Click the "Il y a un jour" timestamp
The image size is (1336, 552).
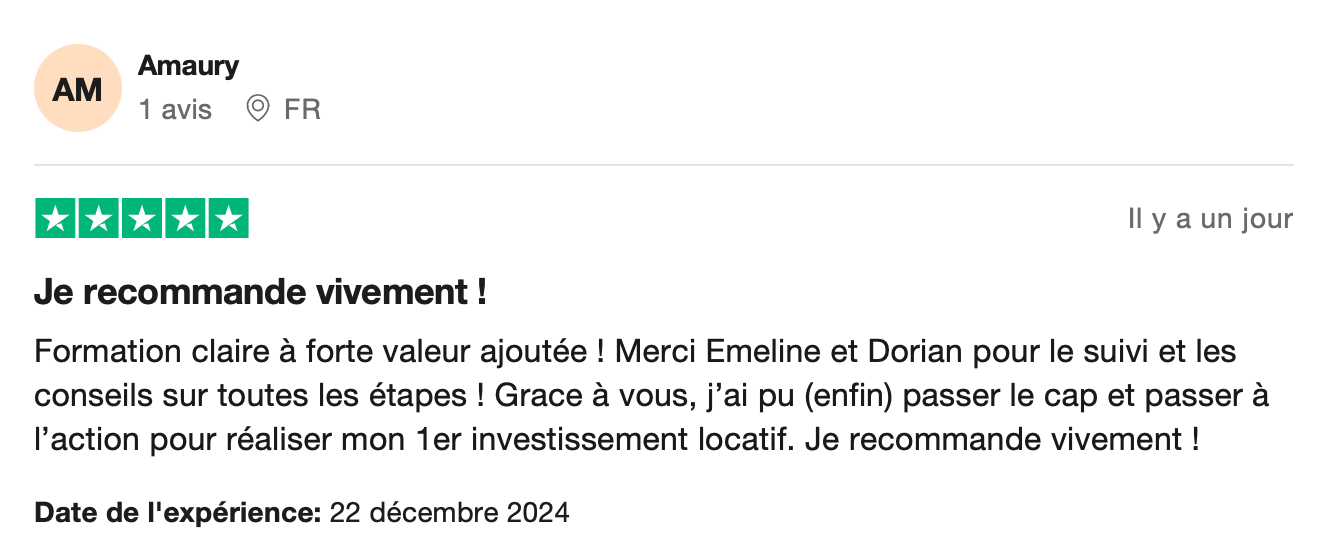(1210, 219)
